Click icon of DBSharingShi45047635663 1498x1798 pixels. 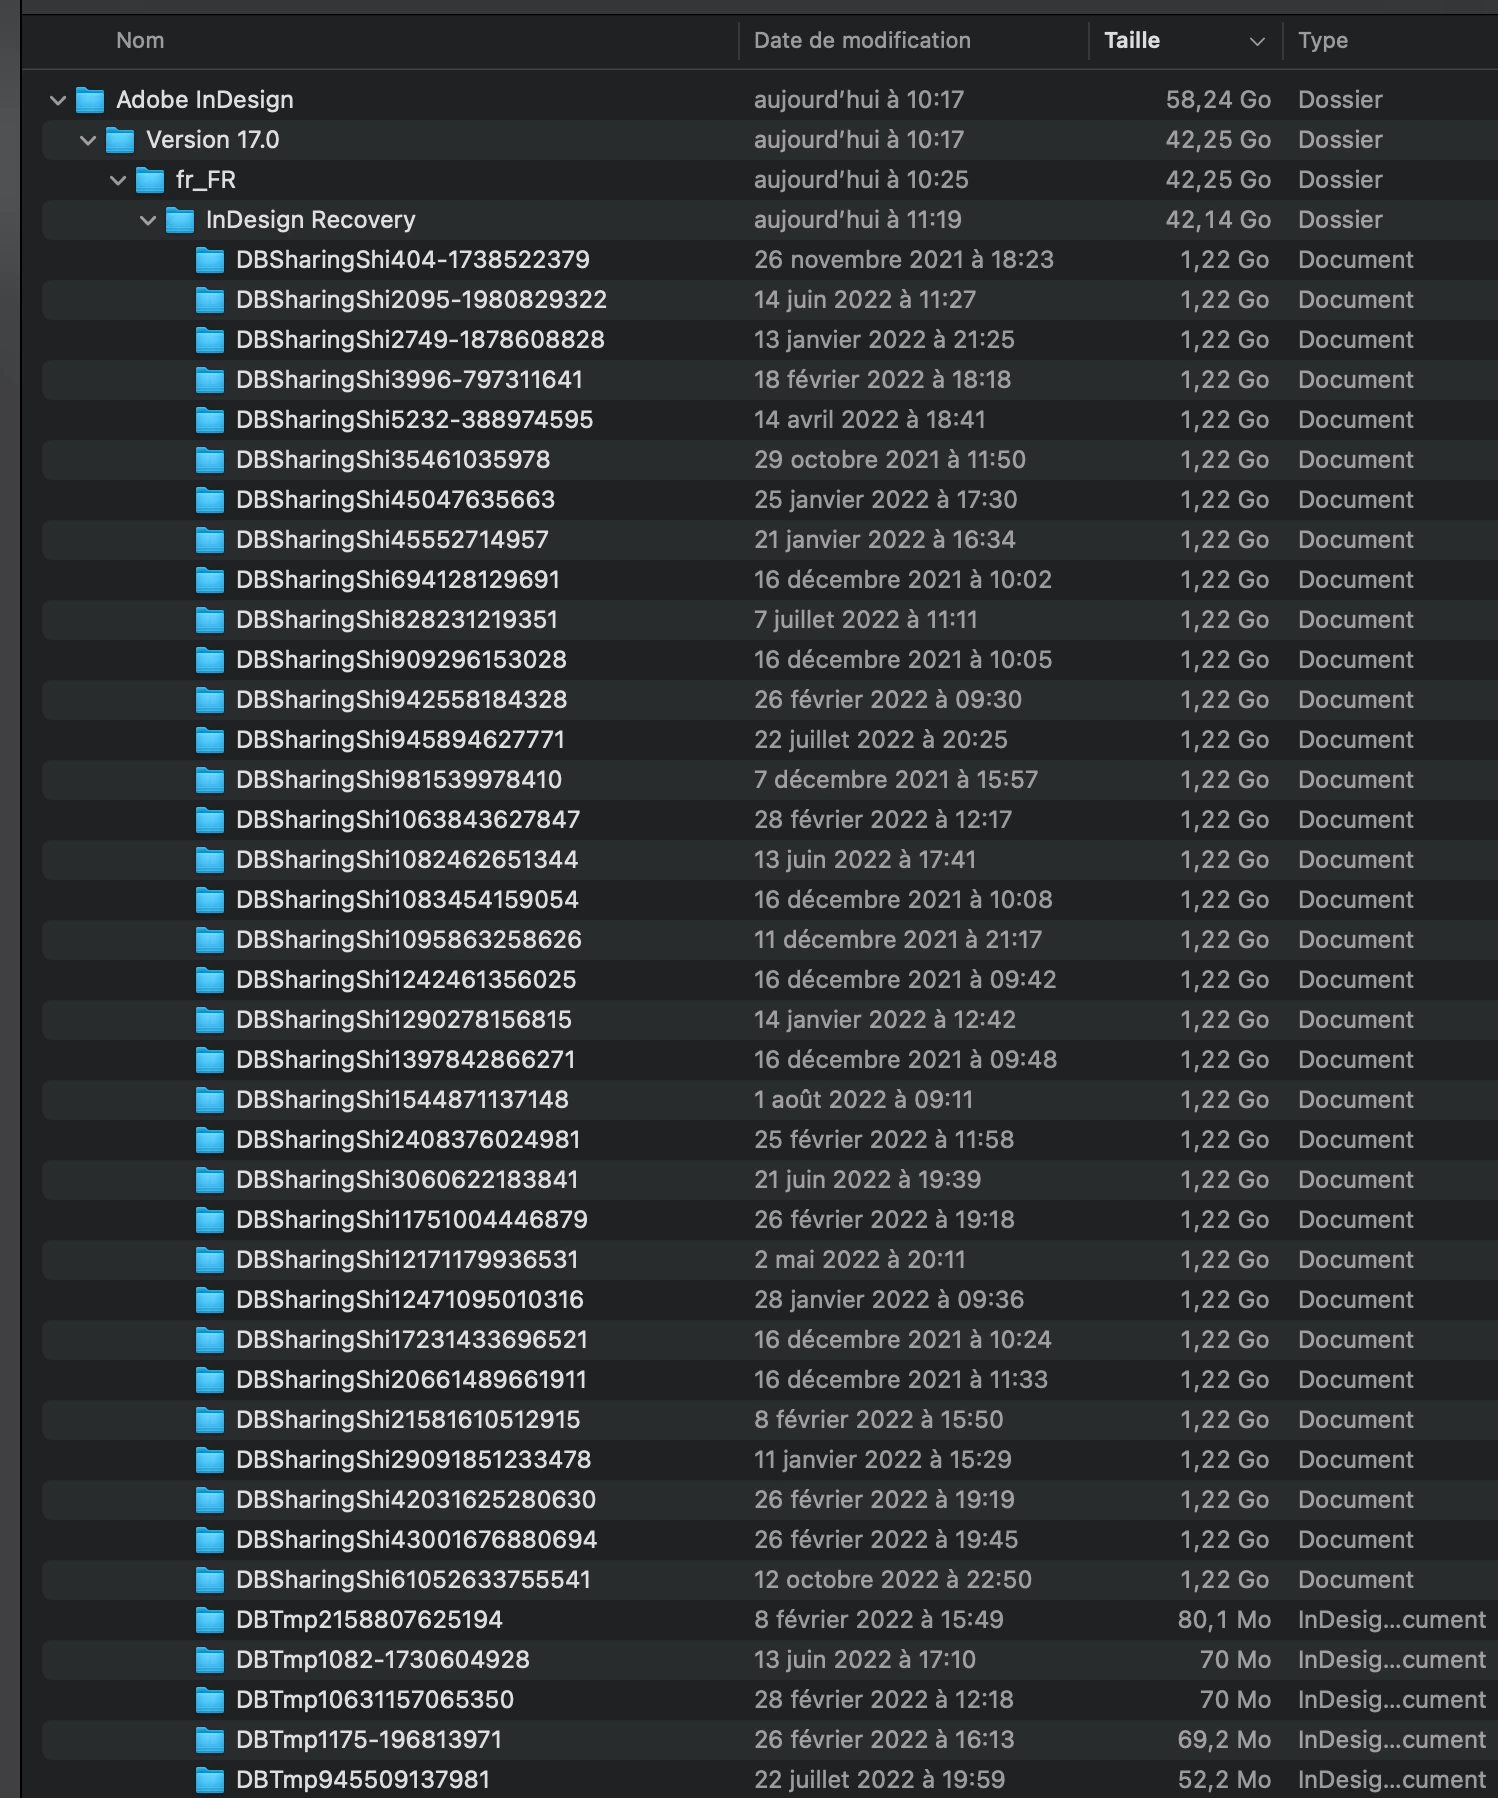click(x=210, y=500)
